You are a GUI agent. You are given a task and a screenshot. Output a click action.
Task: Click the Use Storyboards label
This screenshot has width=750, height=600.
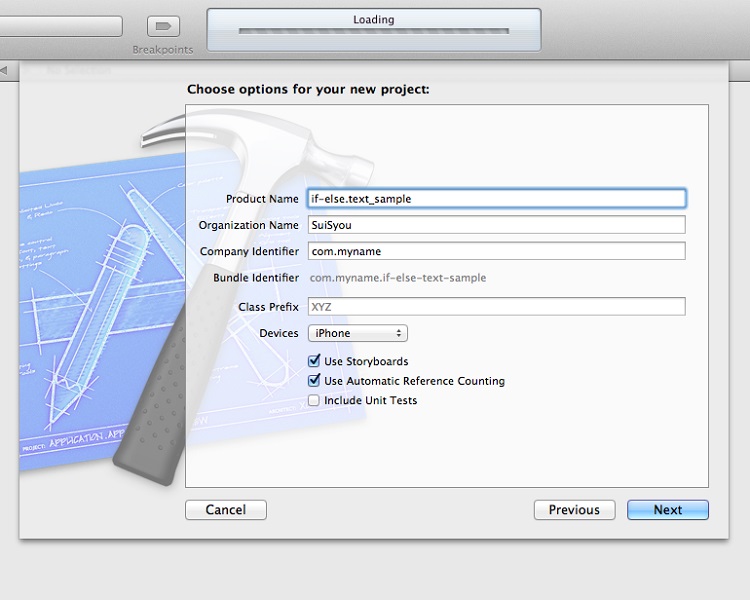[x=366, y=361]
